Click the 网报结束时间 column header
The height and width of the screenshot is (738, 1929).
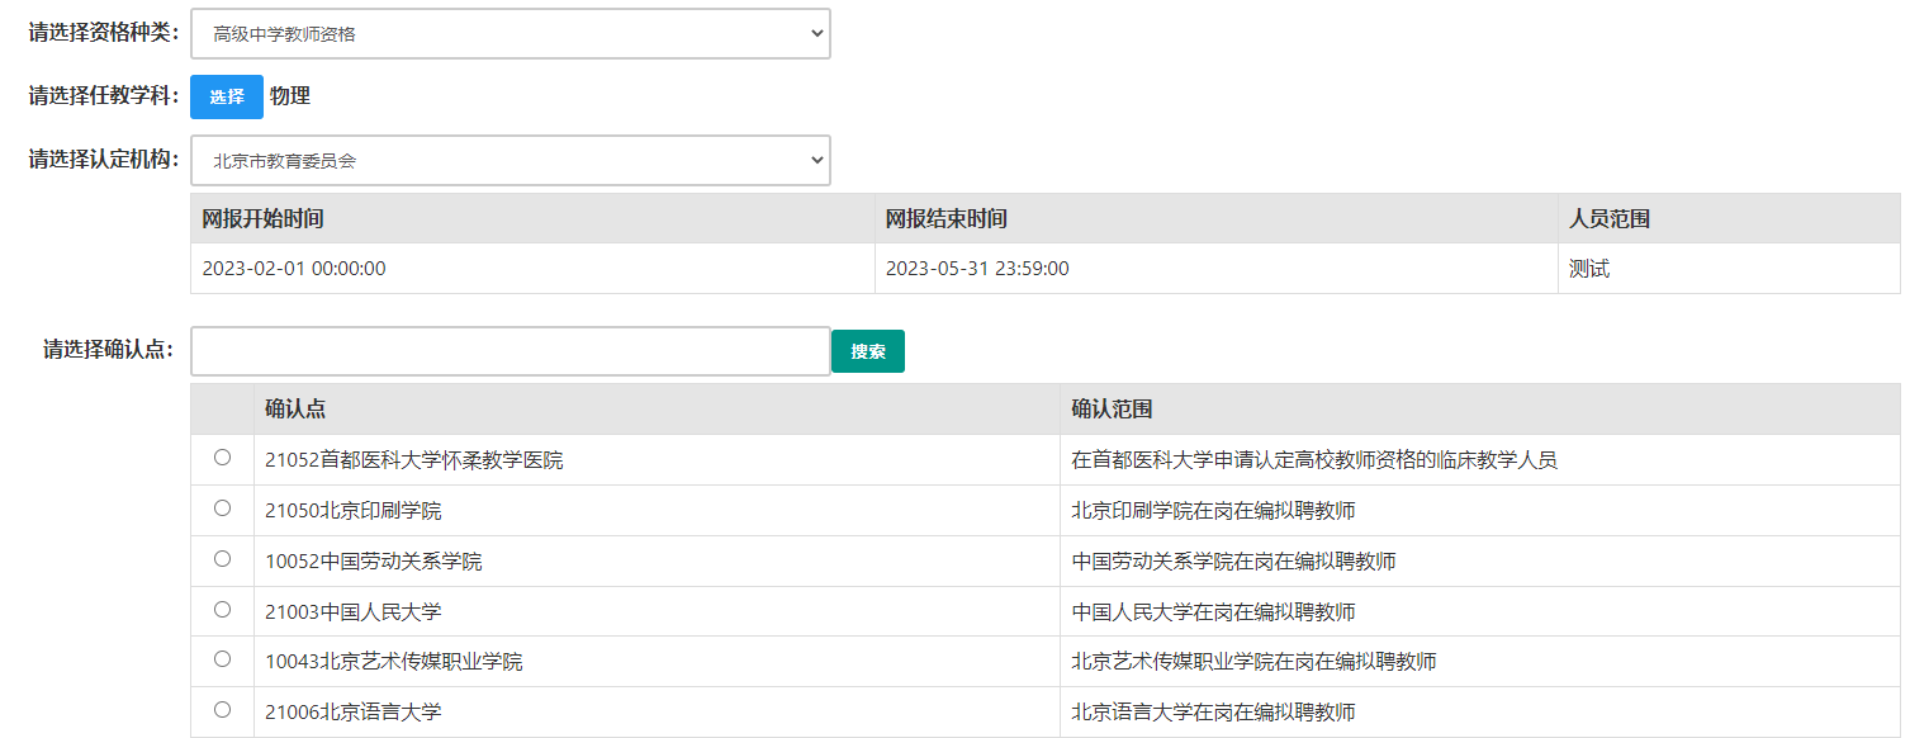point(946,219)
